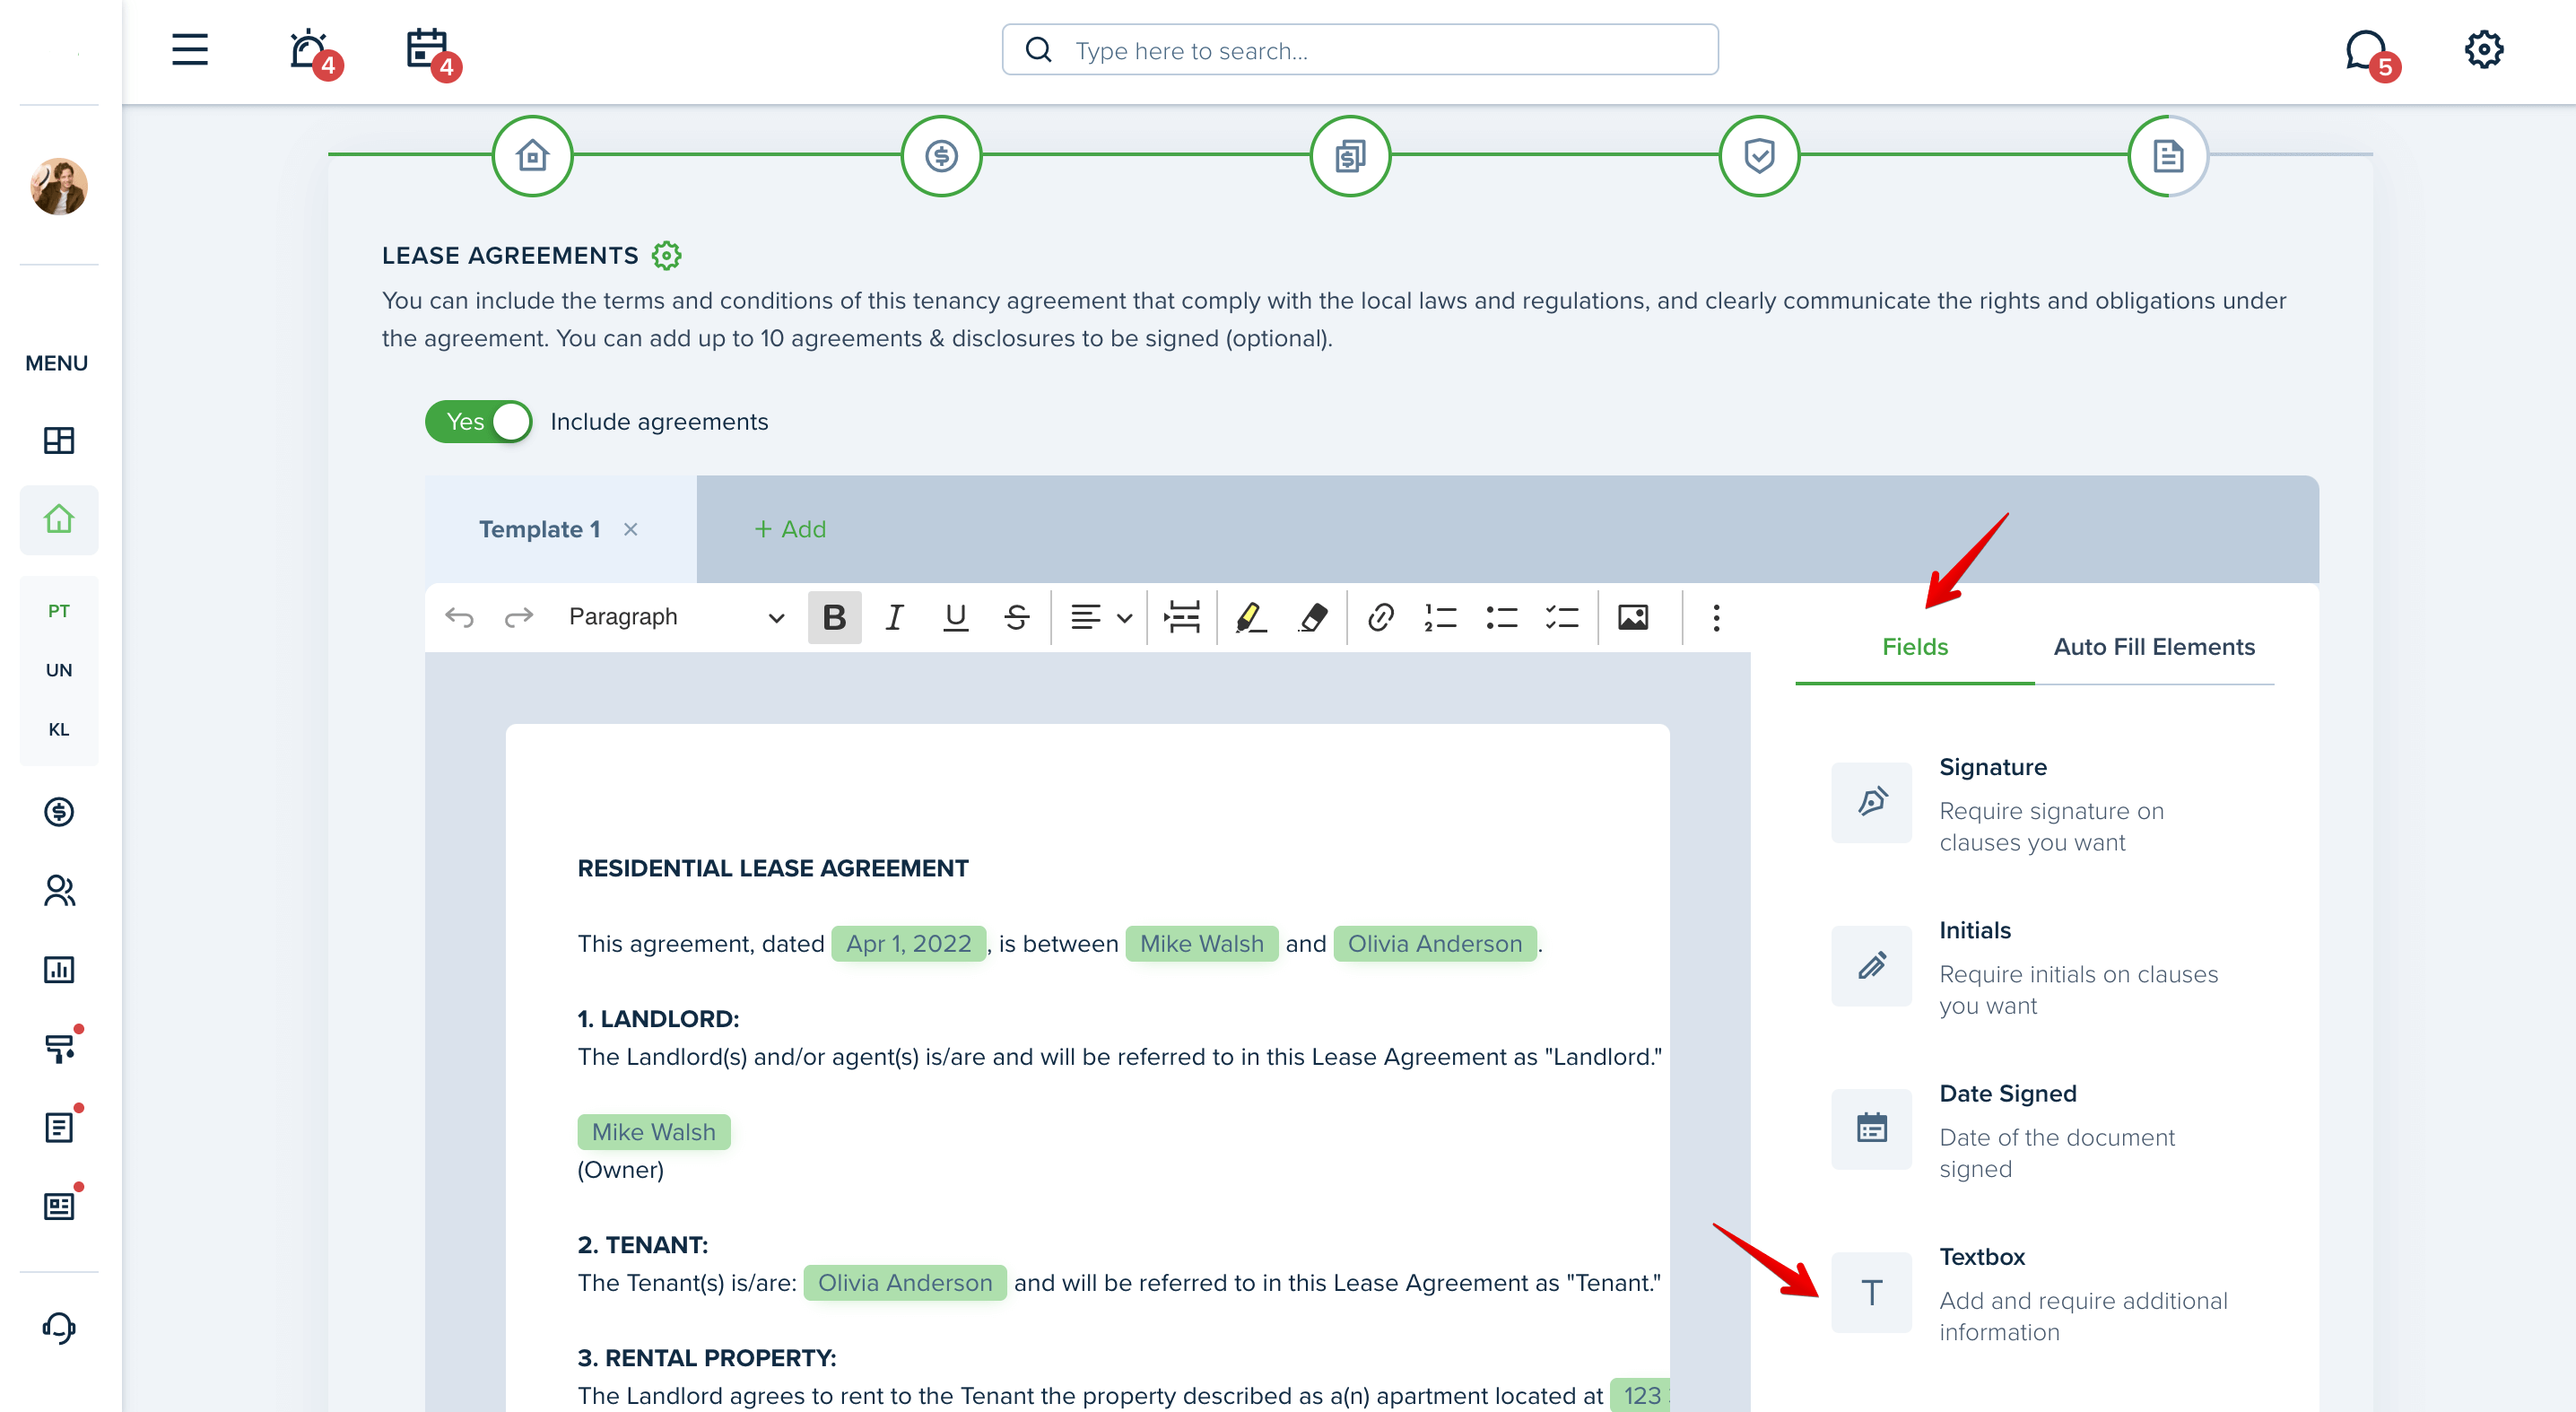Show more toolbar options
This screenshot has height=1412, width=2576.
1716,617
